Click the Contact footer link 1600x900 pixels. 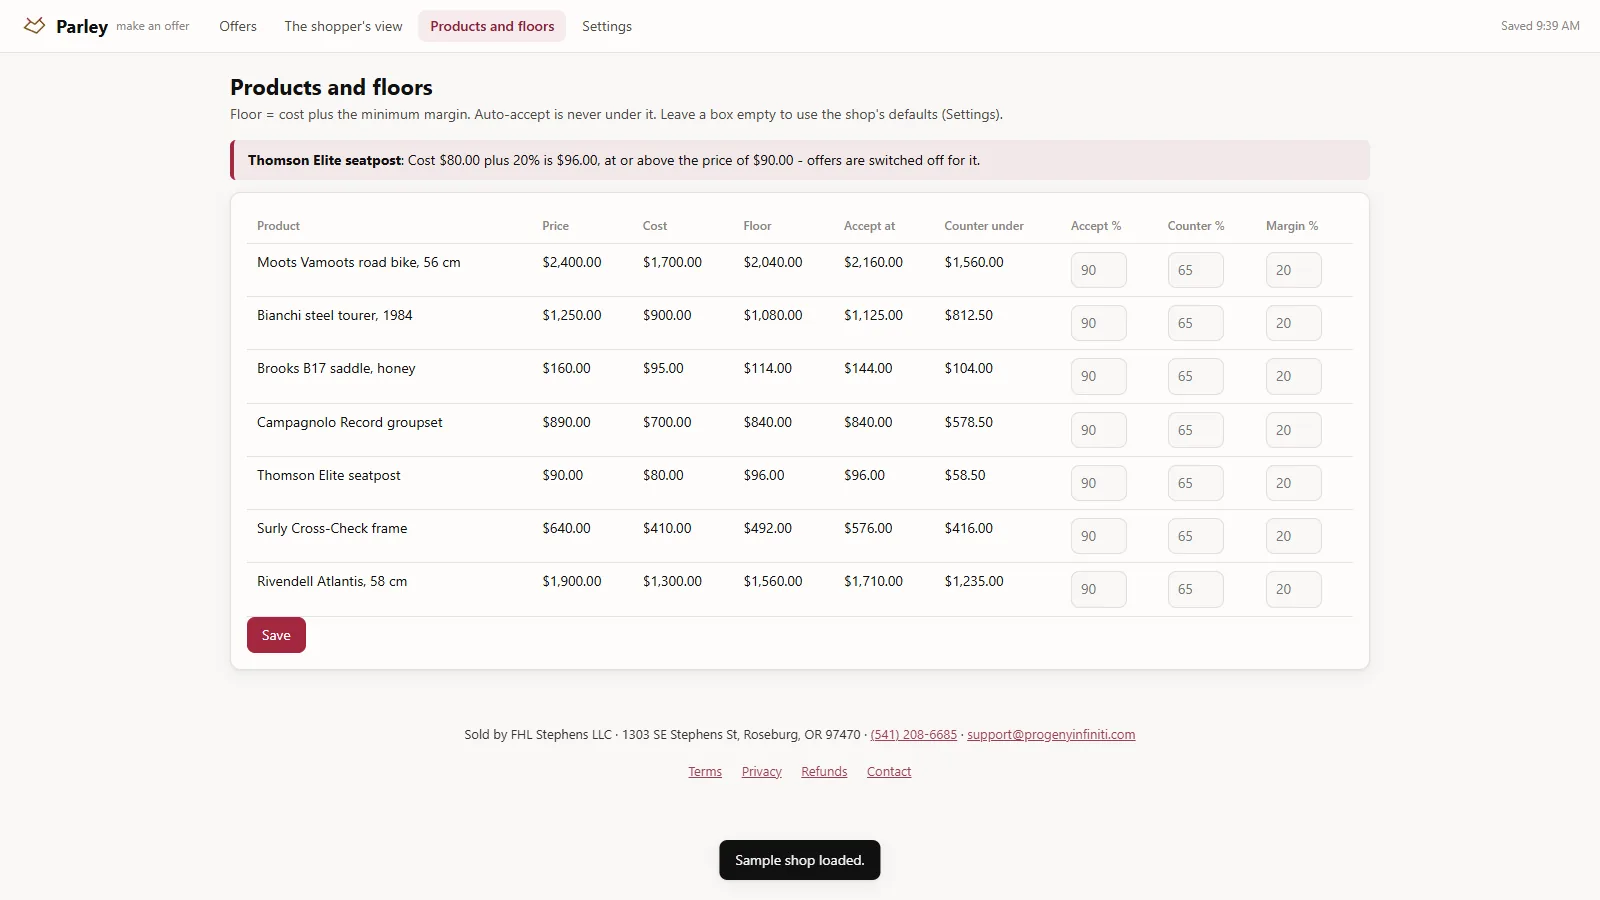pos(889,772)
